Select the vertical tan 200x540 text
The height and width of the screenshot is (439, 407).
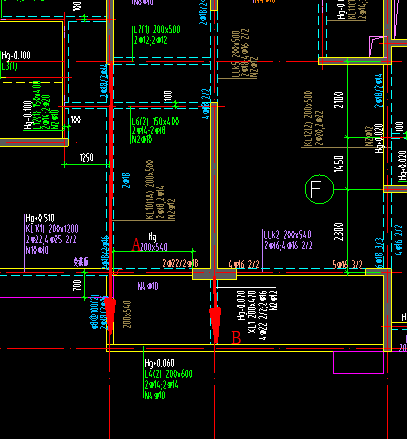click(x=127, y=314)
